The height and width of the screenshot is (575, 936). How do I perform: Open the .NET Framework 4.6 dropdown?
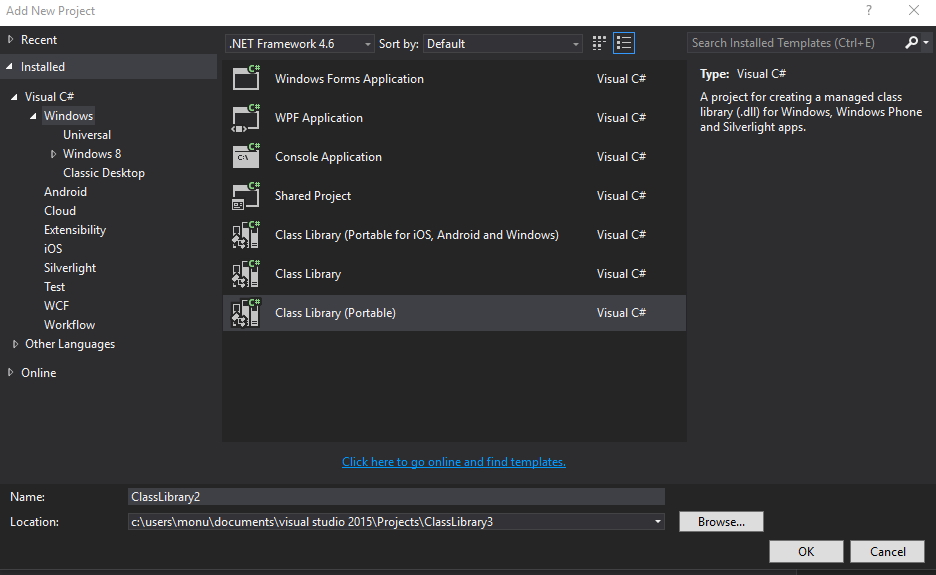tap(300, 44)
